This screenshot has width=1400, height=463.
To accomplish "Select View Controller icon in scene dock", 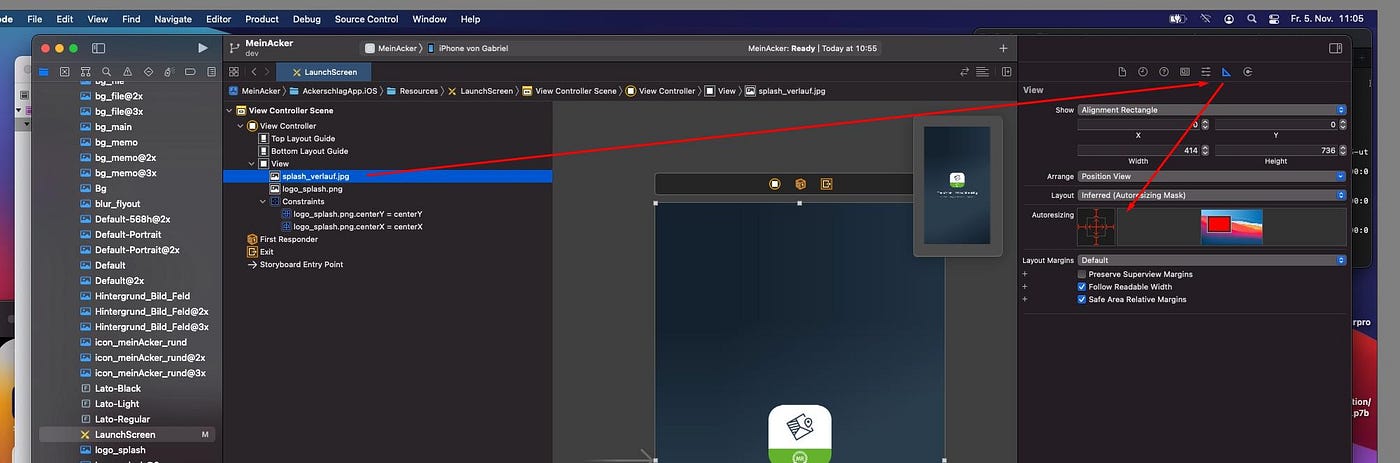I will pos(774,184).
